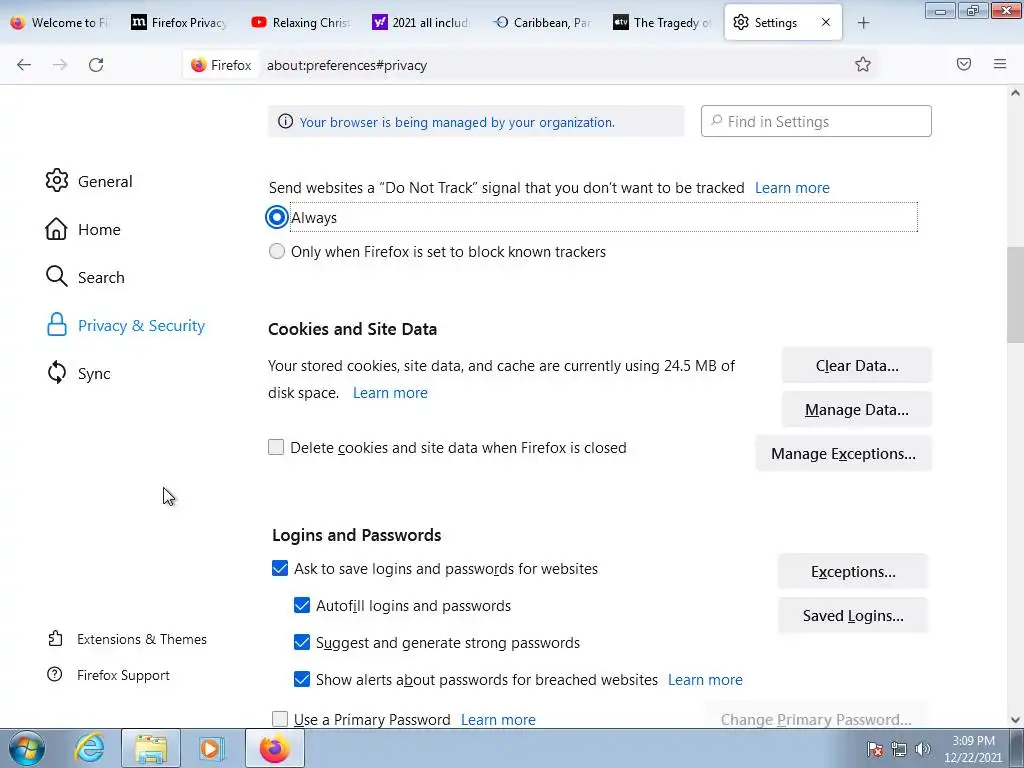
Task: Launch Internet Explorer from taskbar
Action: [89, 748]
